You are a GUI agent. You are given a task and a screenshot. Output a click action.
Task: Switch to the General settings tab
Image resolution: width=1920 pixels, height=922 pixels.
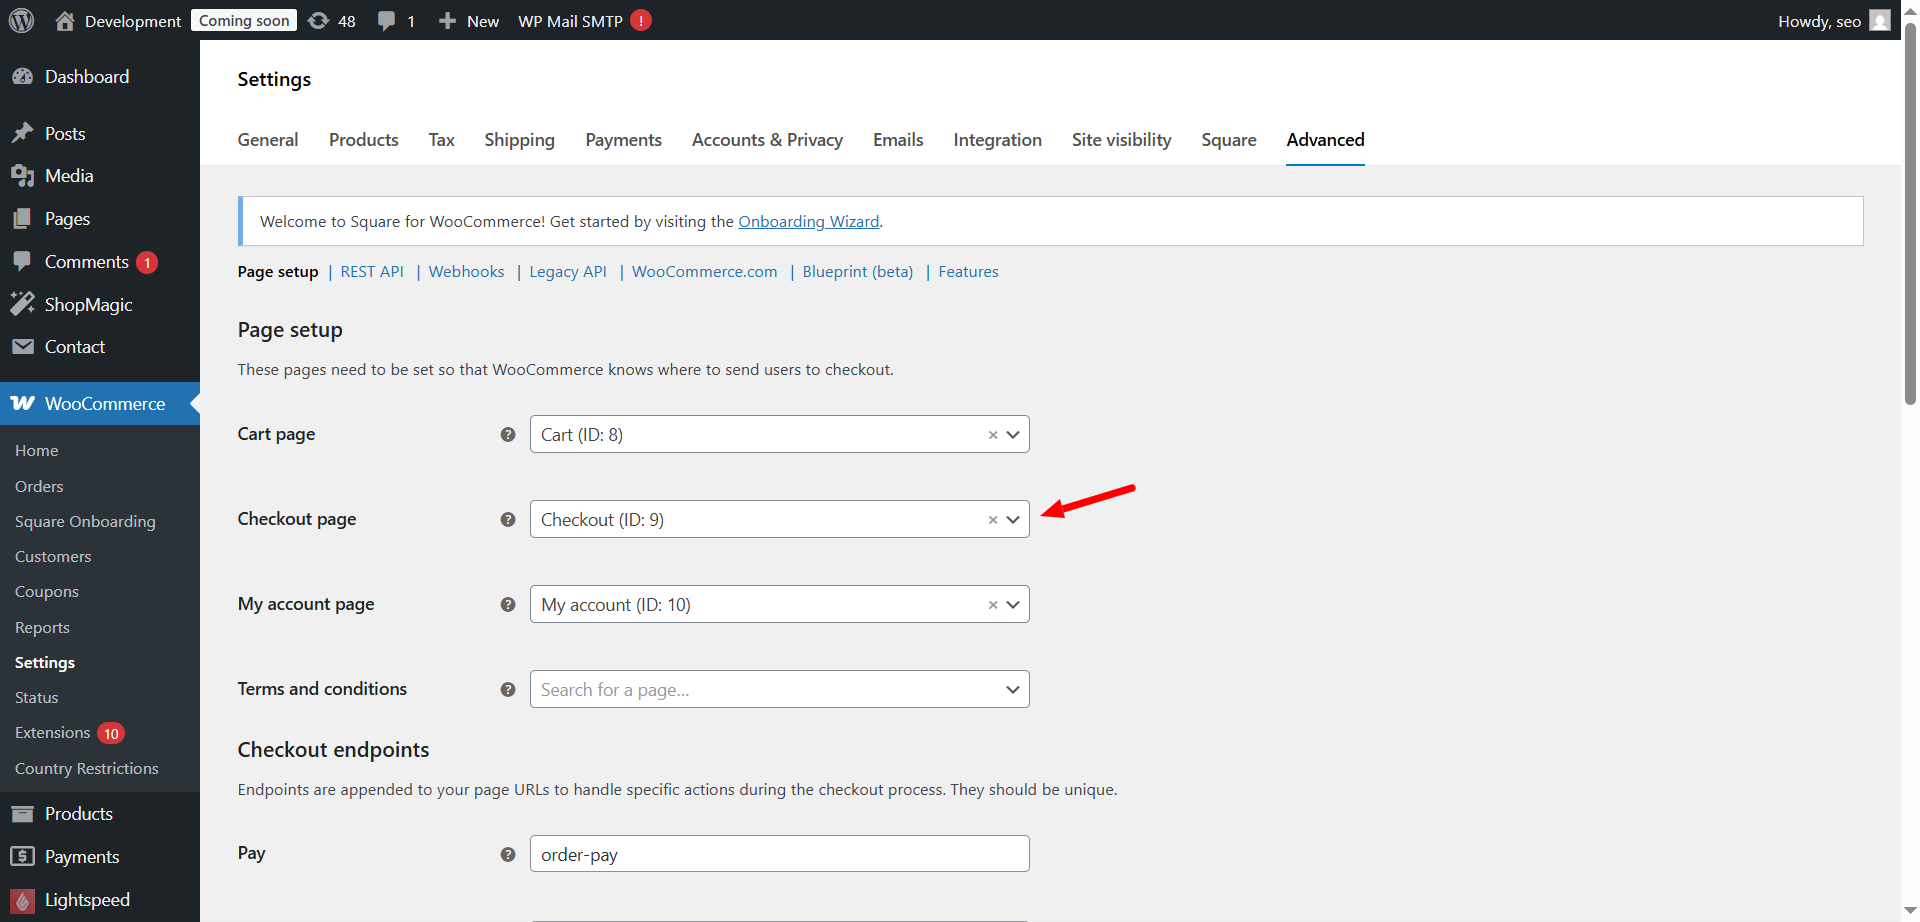coord(268,140)
